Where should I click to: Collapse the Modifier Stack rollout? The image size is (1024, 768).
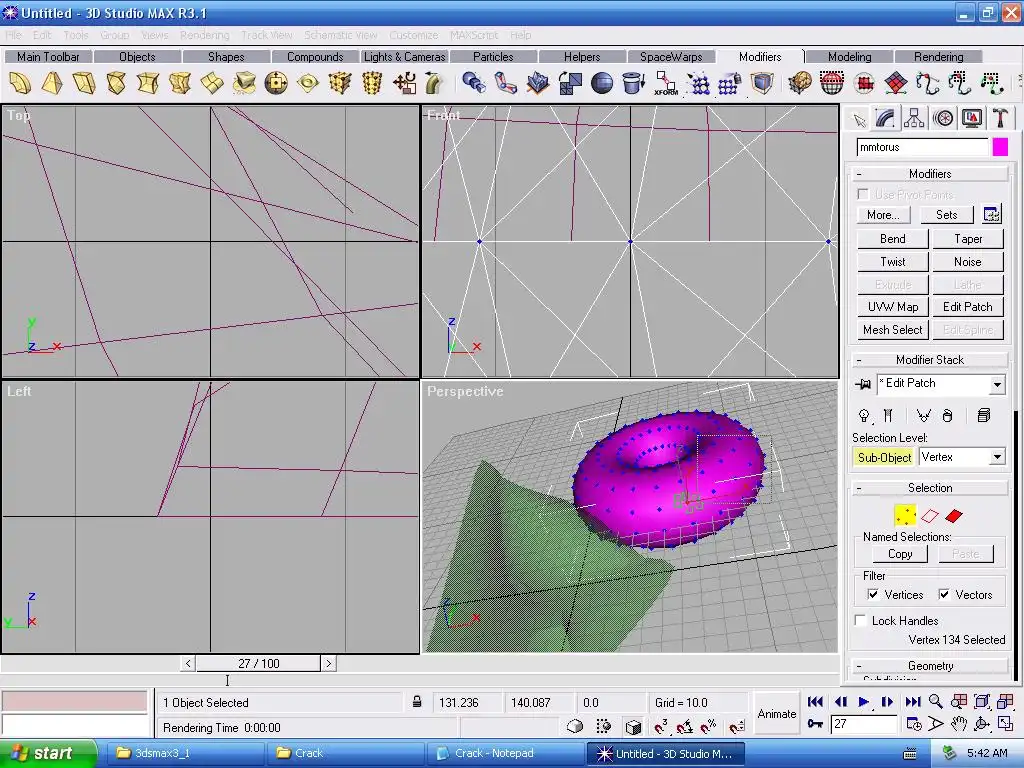[929, 360]
